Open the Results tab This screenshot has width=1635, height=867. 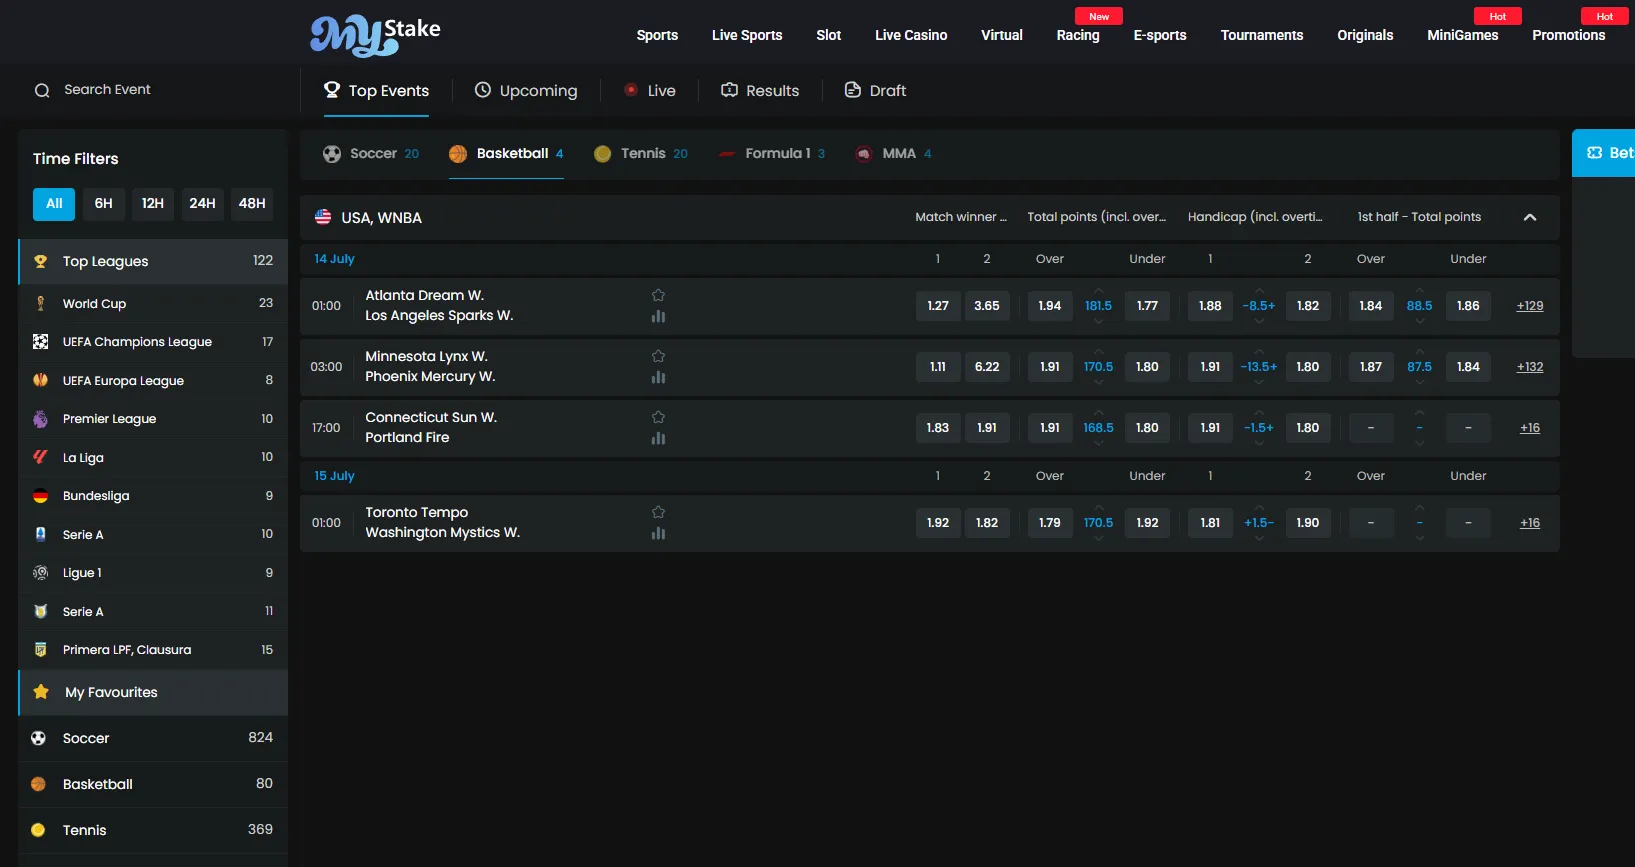click(x=760, y=90)
